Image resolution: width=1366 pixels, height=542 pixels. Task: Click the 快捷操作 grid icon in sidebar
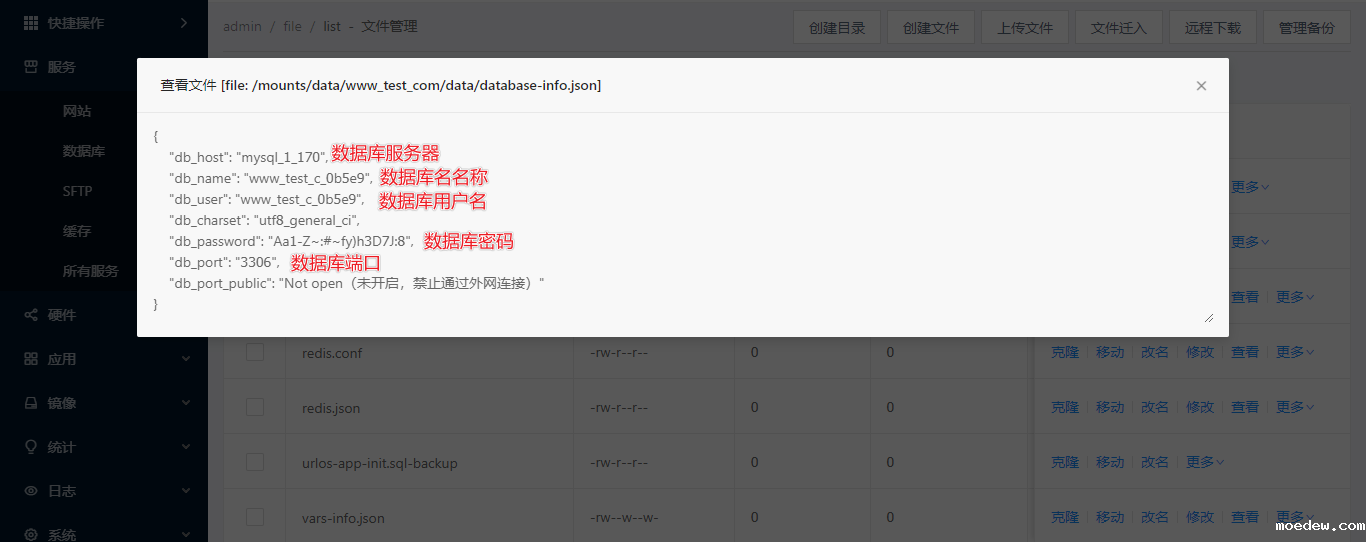point(31,23)
